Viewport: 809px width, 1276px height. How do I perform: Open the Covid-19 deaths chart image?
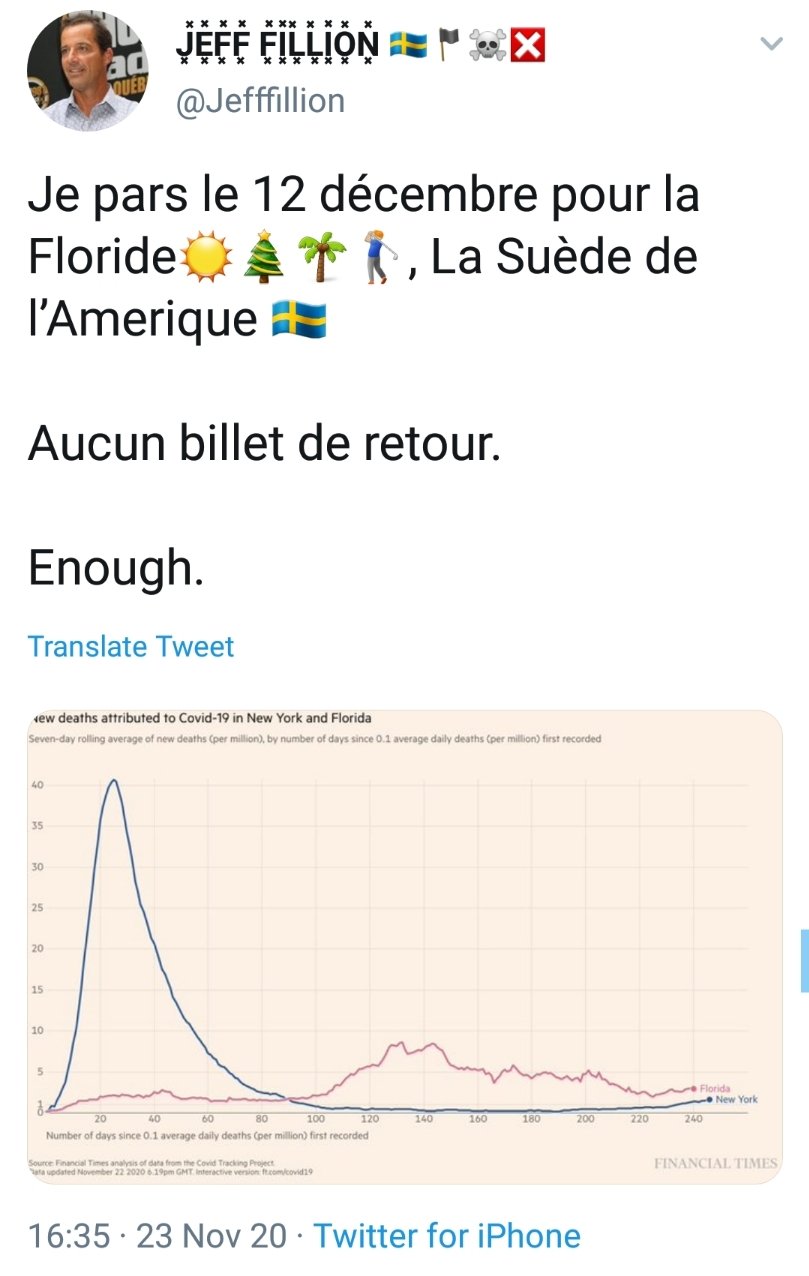click(x=404, y=946)
